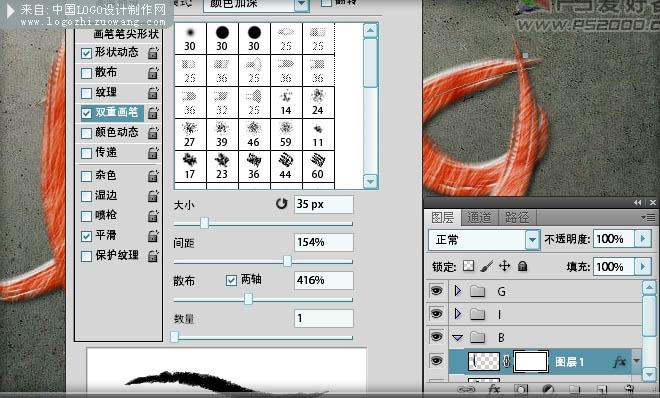Uncheck the 两轴 both axes checkbox
The image size is (660, 398).
[231, 280]
